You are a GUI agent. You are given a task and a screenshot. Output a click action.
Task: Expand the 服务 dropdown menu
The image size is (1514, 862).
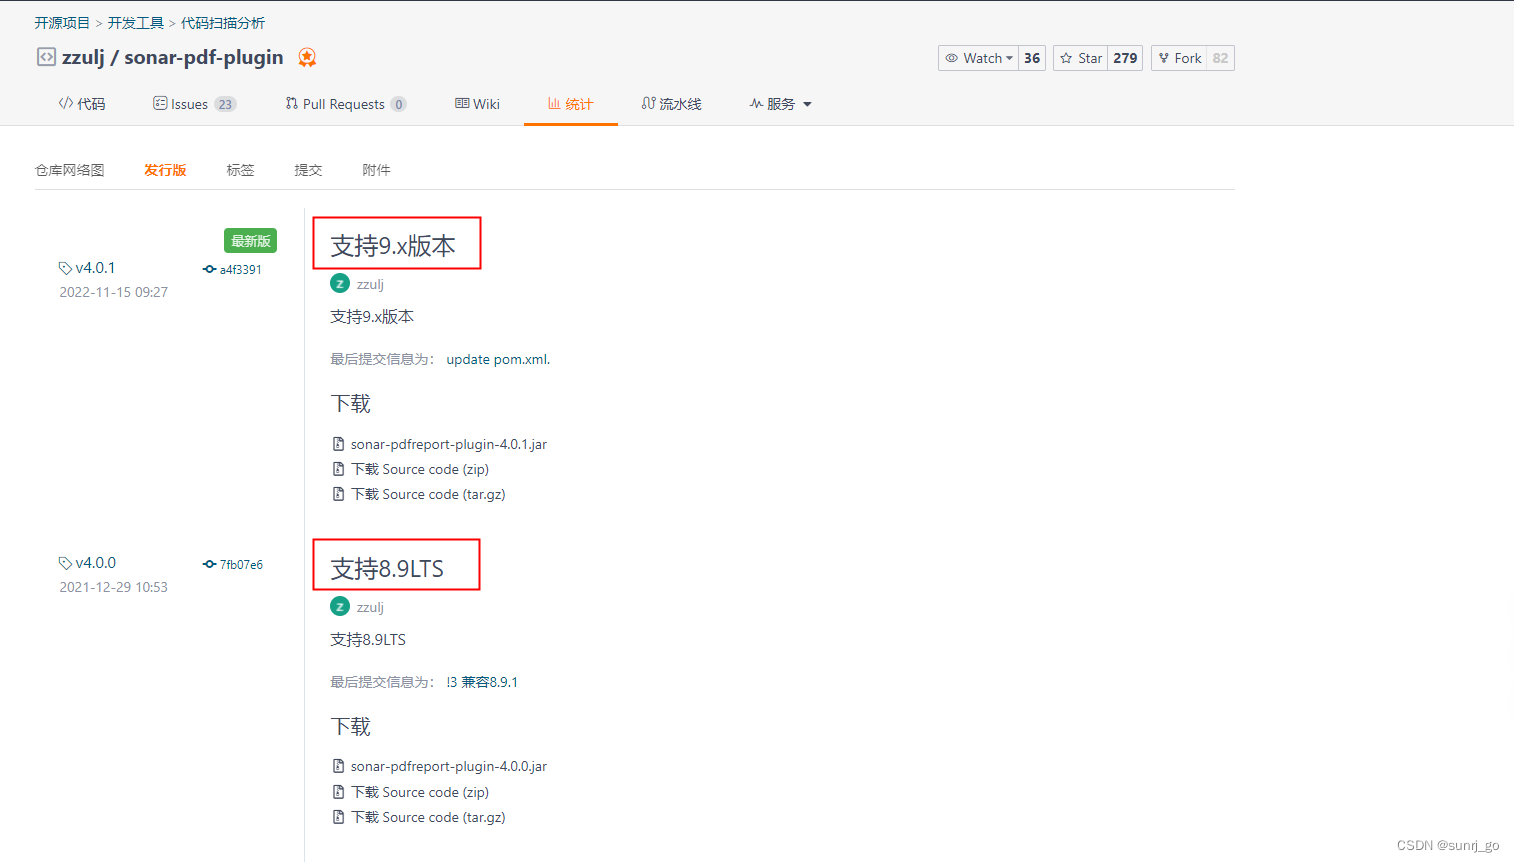tap(780, 104)
